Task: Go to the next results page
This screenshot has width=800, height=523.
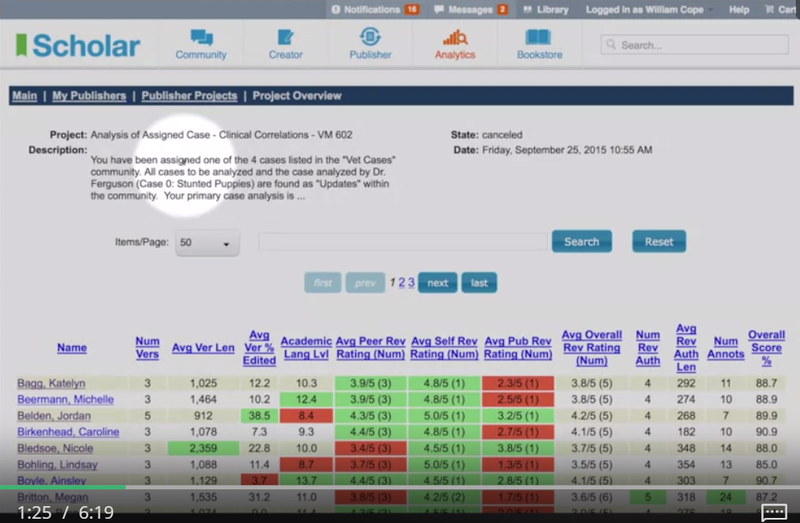Action: [x=438, y=283]
